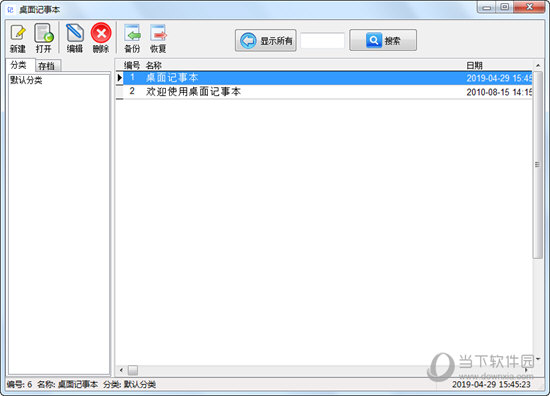Select row 2 欢迎使用桌面记事本
Viewport: 550px width, 396px height.
tap(328, 92)
